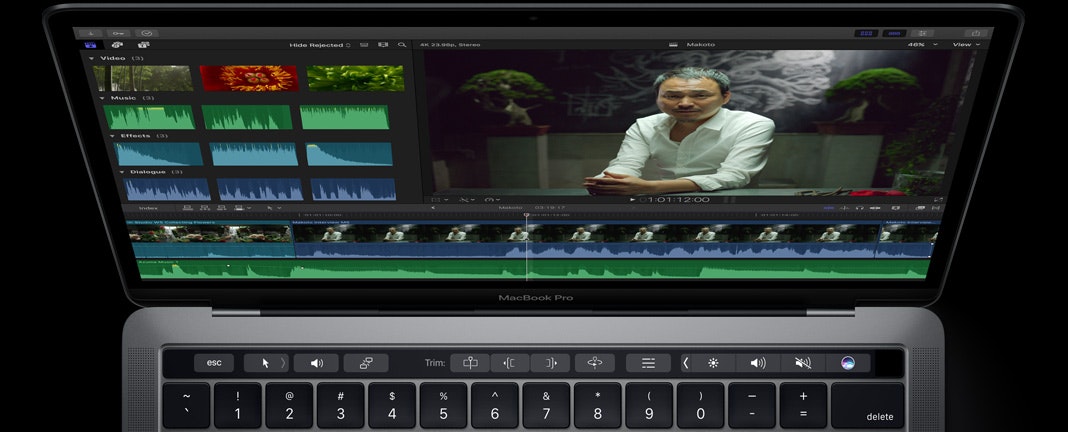The height and width of the screenshot is (432, 1068).
Task: Play the viewer at 1:01:12:00
Action: (x=633, y=200)
